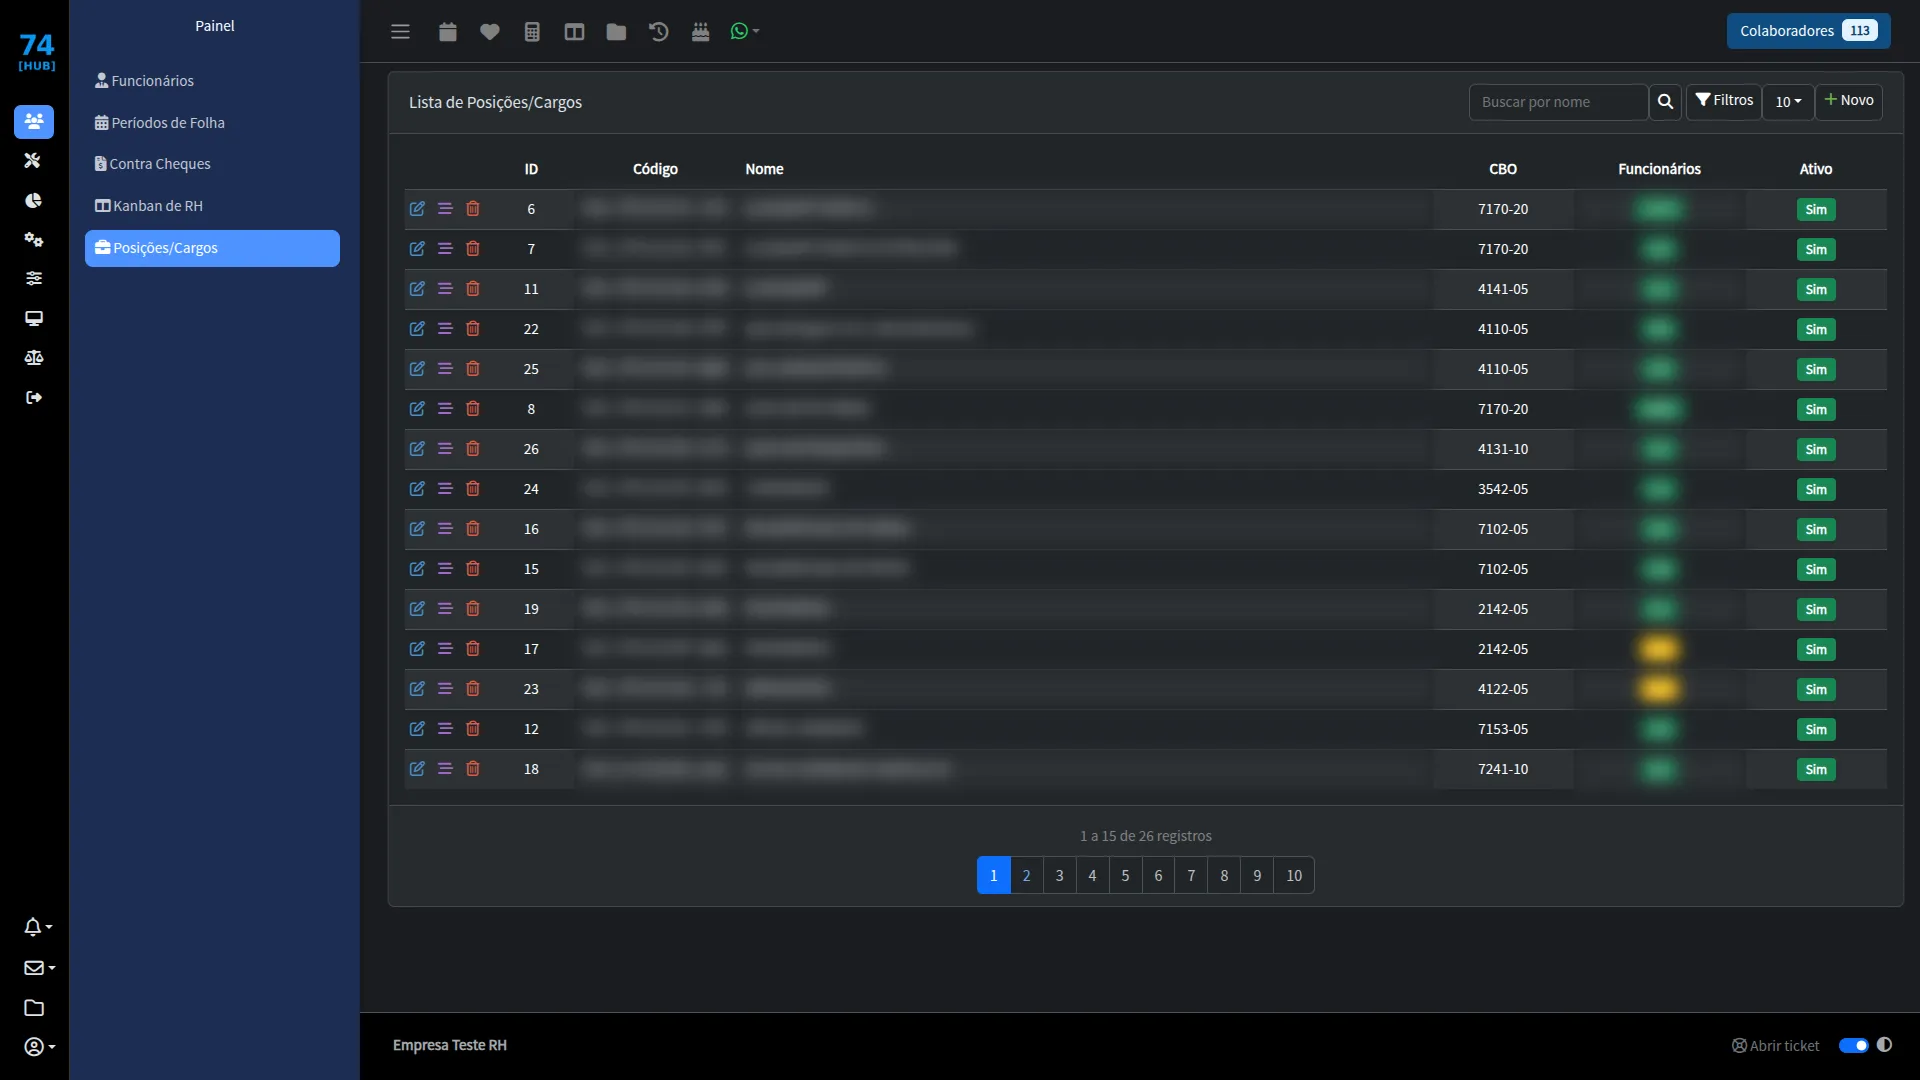Delete the position with ID 11
1920x1080 pixels.
tap(473, 289)
